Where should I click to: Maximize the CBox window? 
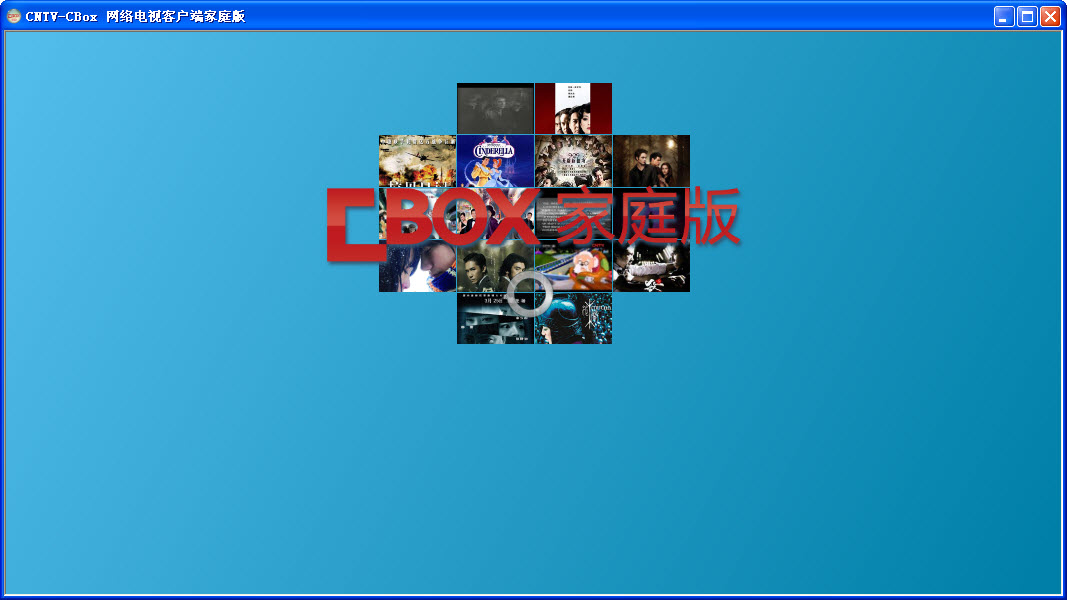pos(1026,16)
